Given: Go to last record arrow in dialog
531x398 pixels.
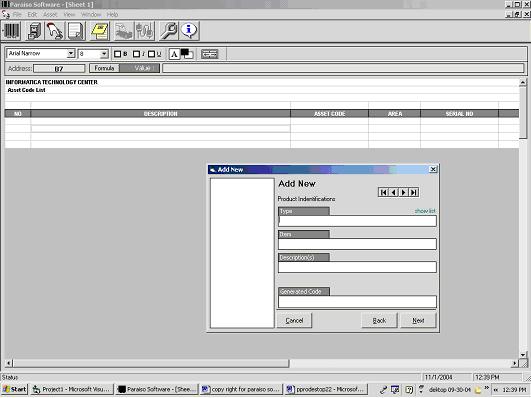Looking at the screenshot, I should click(413, 192).
